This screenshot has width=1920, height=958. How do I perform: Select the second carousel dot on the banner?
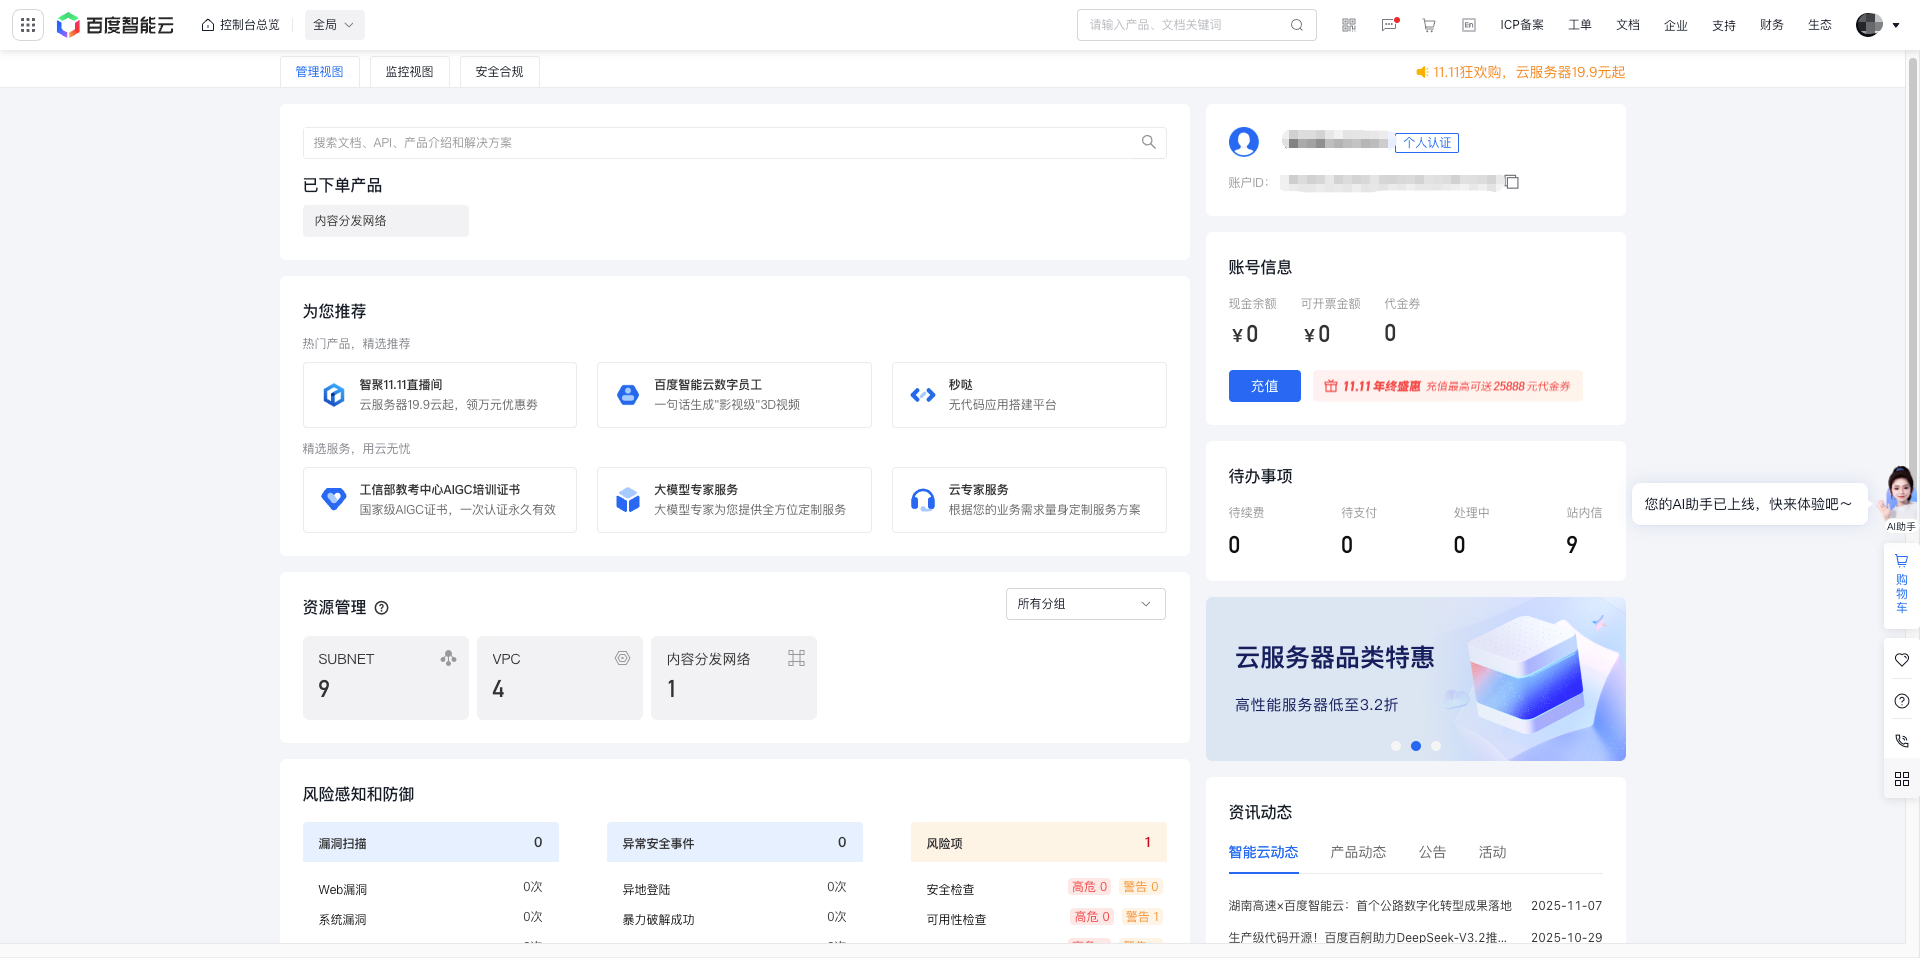click(1415, 745)
